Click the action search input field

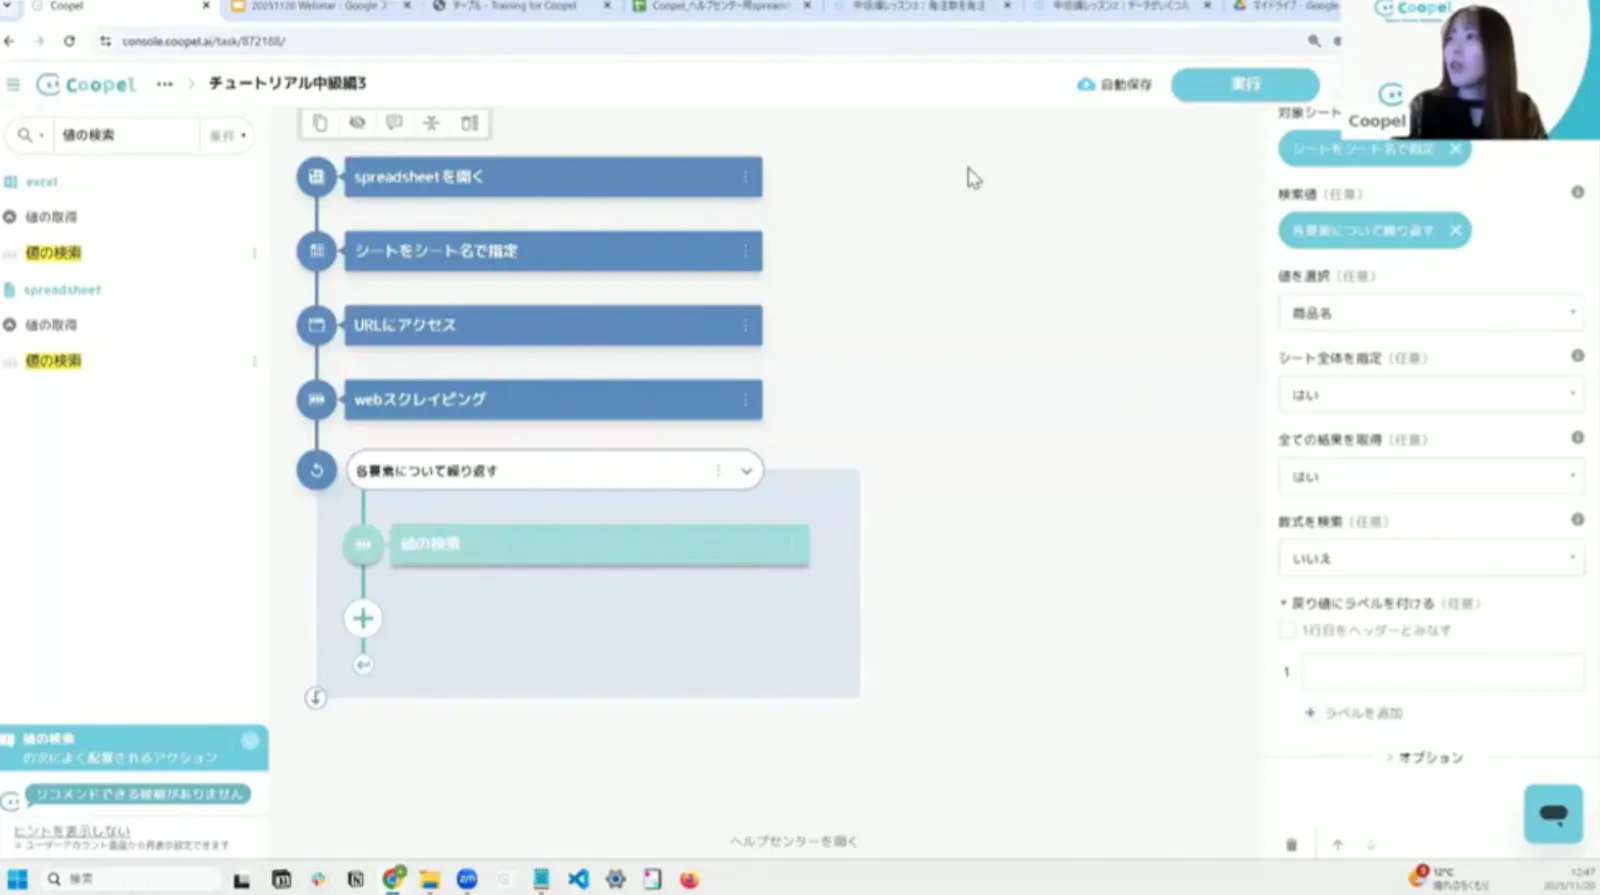point(127,135)
